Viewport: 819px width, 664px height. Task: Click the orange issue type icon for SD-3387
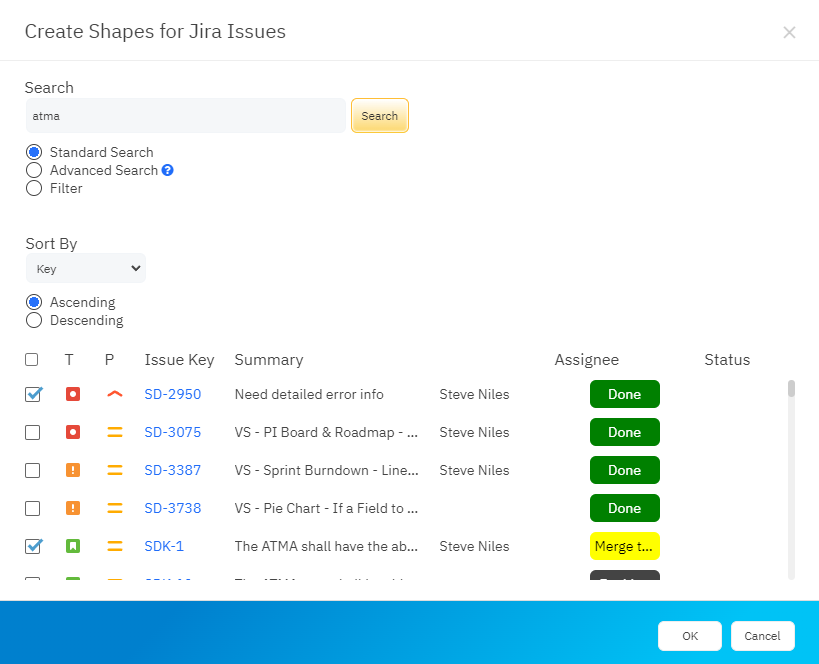(72, 470)
